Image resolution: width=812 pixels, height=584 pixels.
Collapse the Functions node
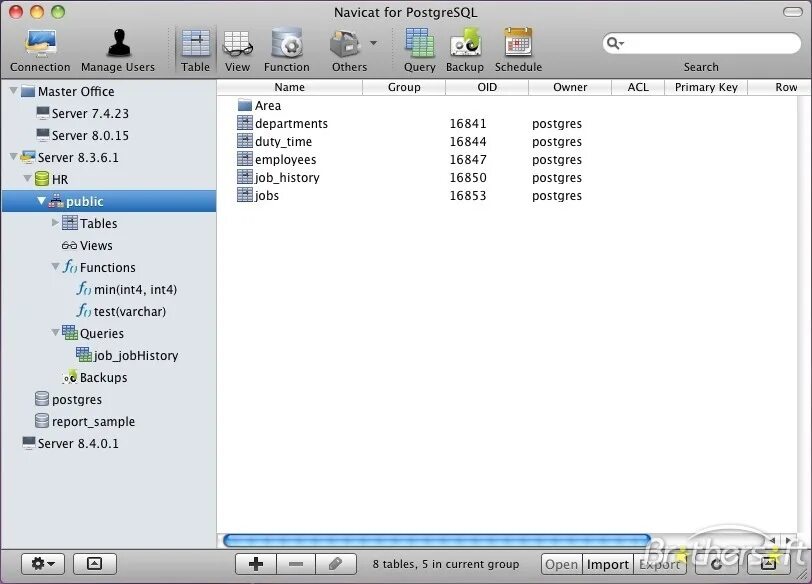[55, 267]
